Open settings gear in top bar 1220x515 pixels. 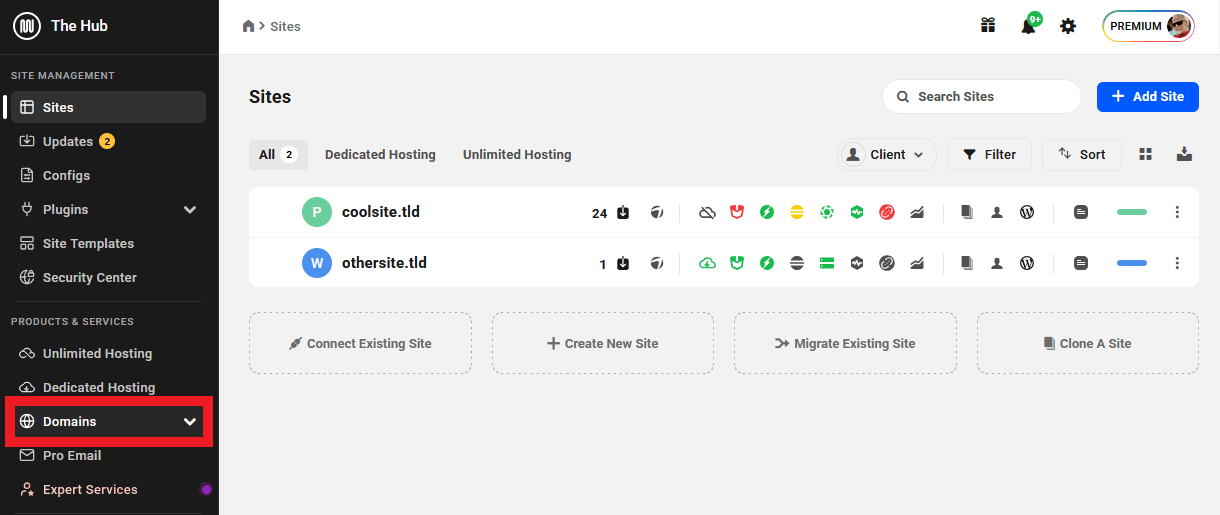[x=1068, y=26]
